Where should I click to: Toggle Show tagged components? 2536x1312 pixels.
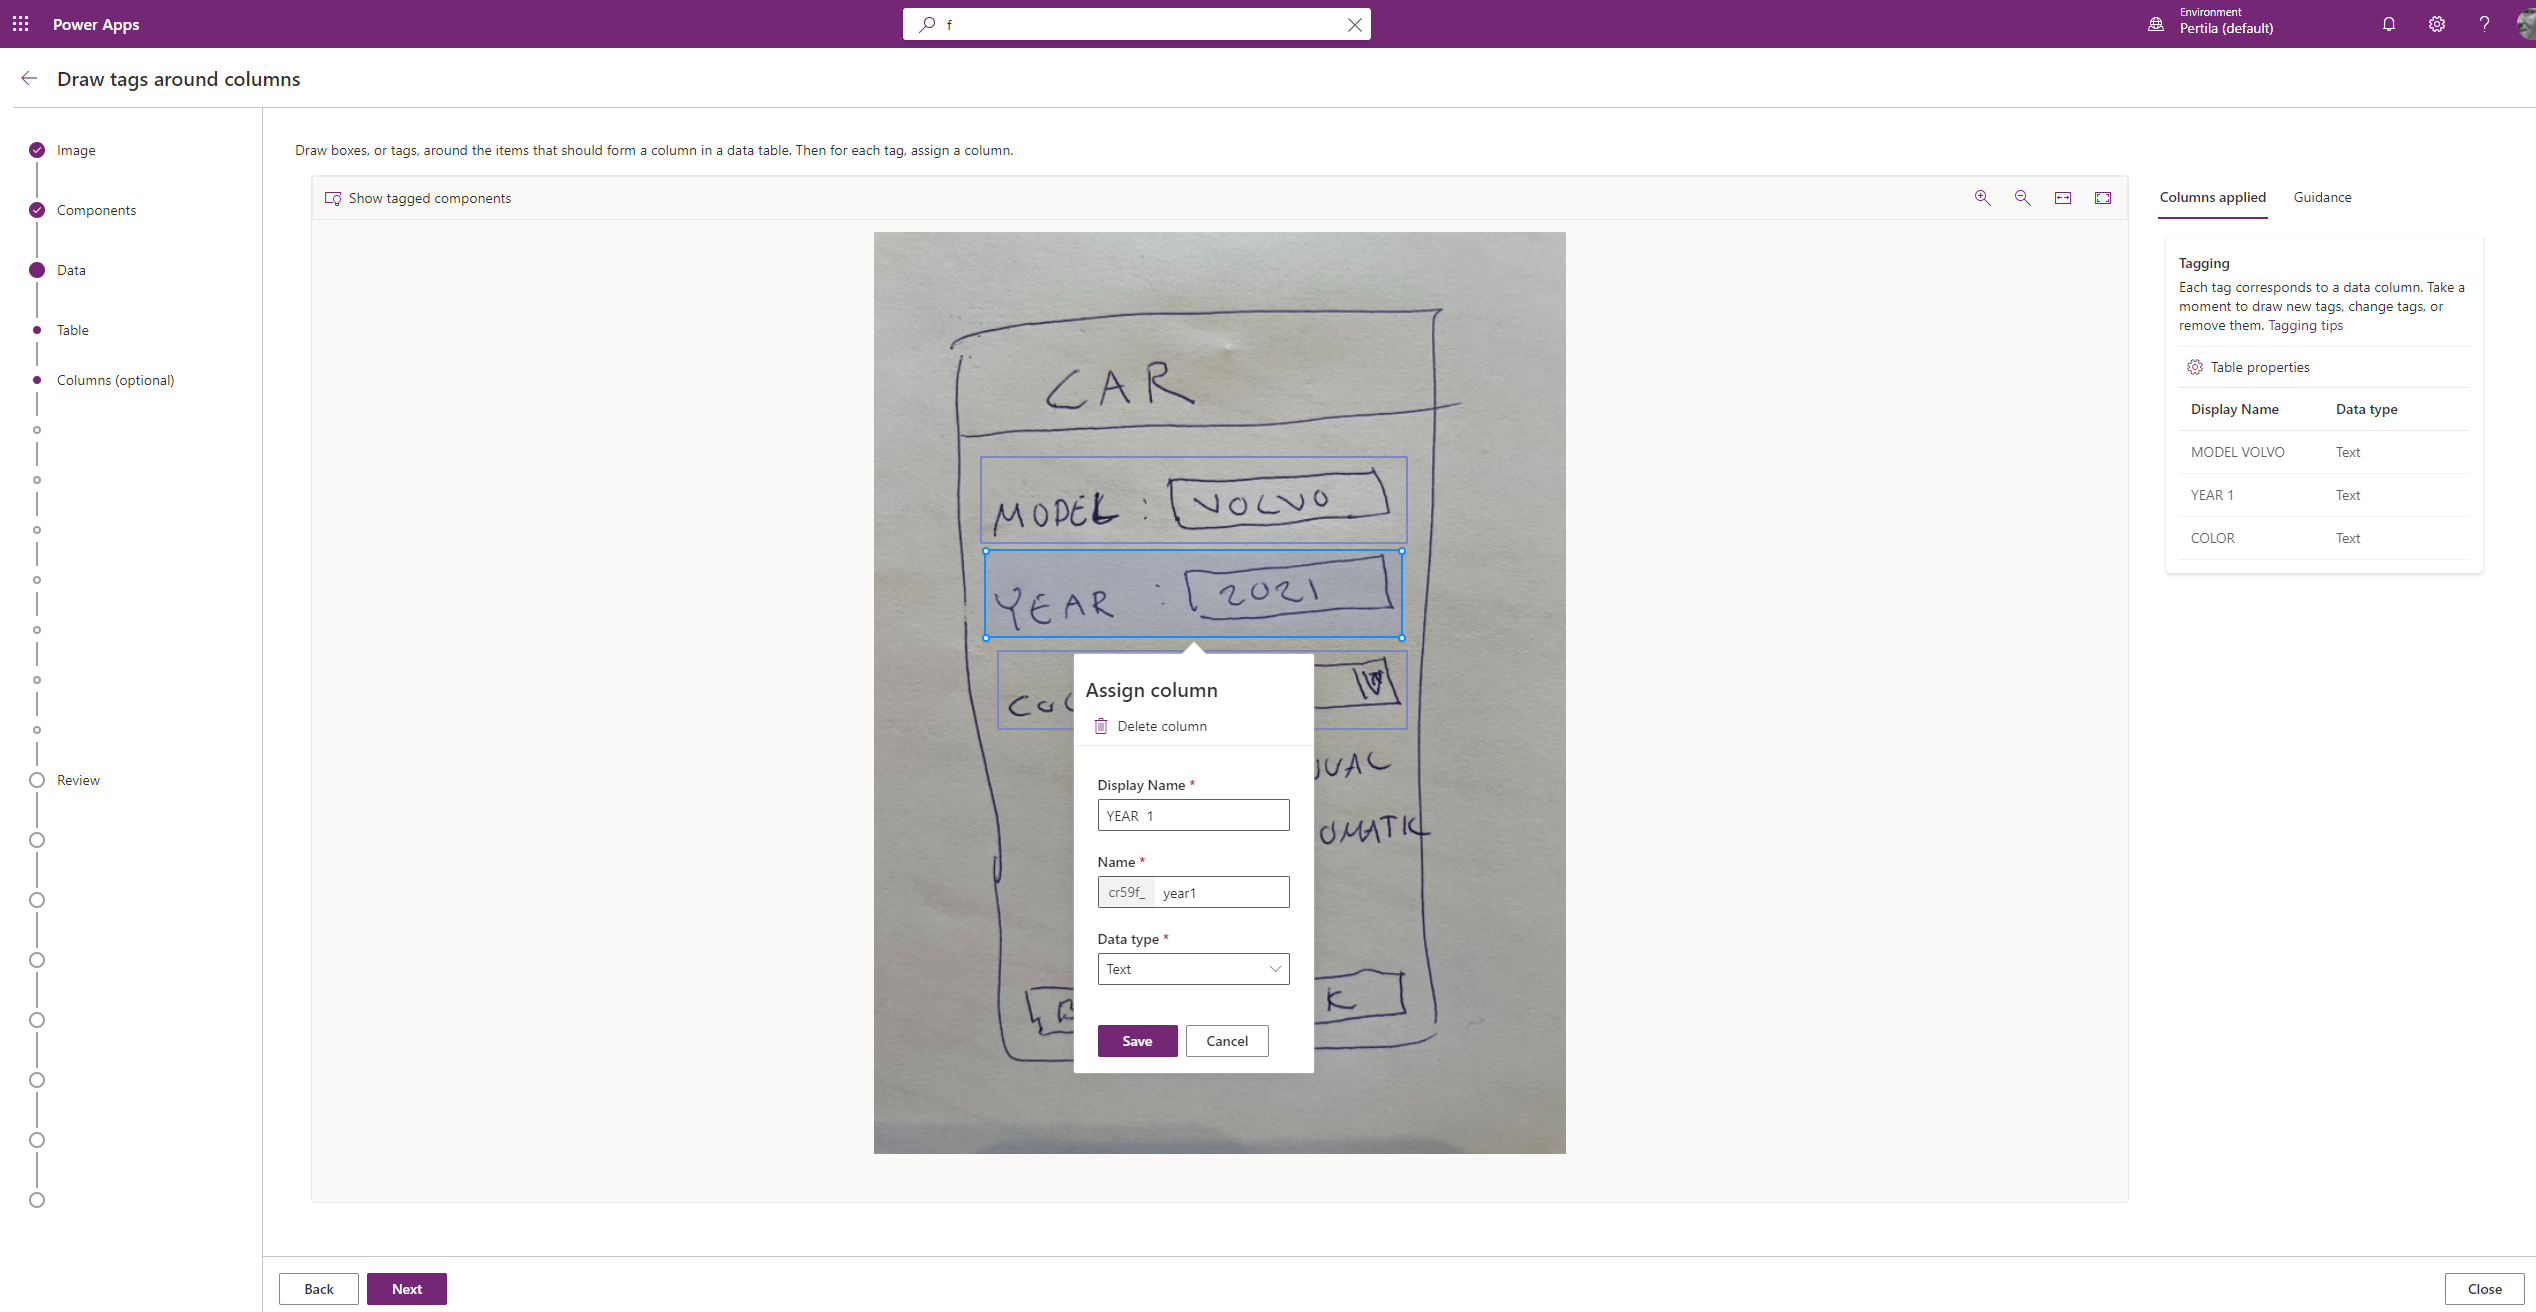tap(418, 198)
